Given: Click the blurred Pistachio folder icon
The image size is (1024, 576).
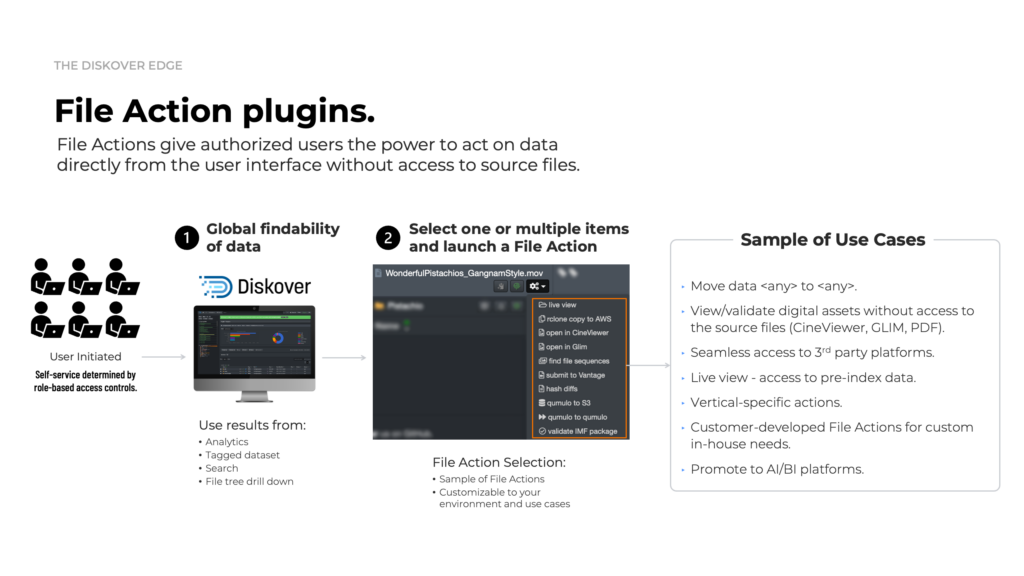Looking at the screenshot, I should pos(379,306).
